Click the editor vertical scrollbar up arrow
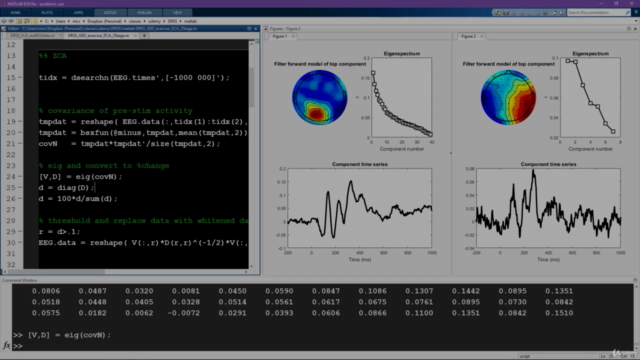640x360 pixels. pyautogui.click(x=251, y=44)
